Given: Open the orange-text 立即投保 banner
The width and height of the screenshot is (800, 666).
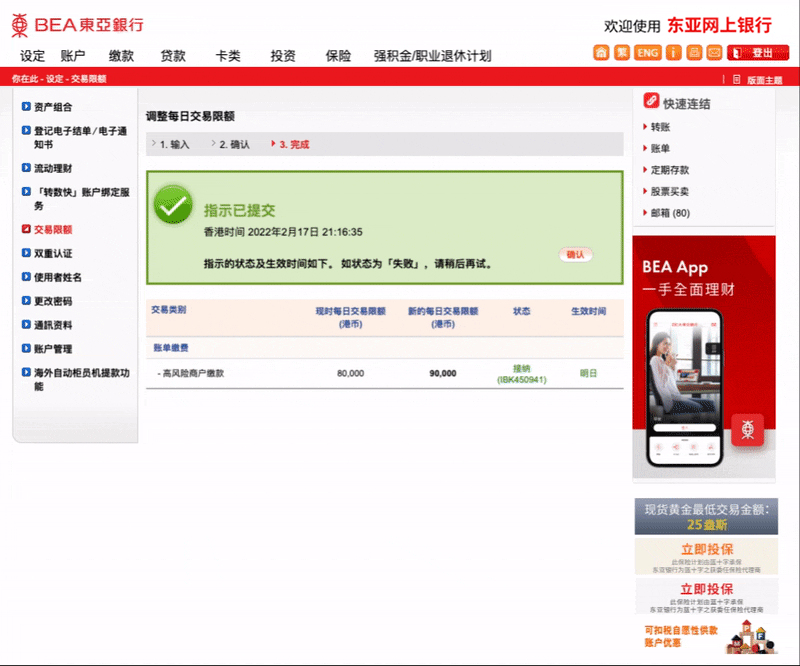Looking at the screenshot, I should tap(706, 556).
